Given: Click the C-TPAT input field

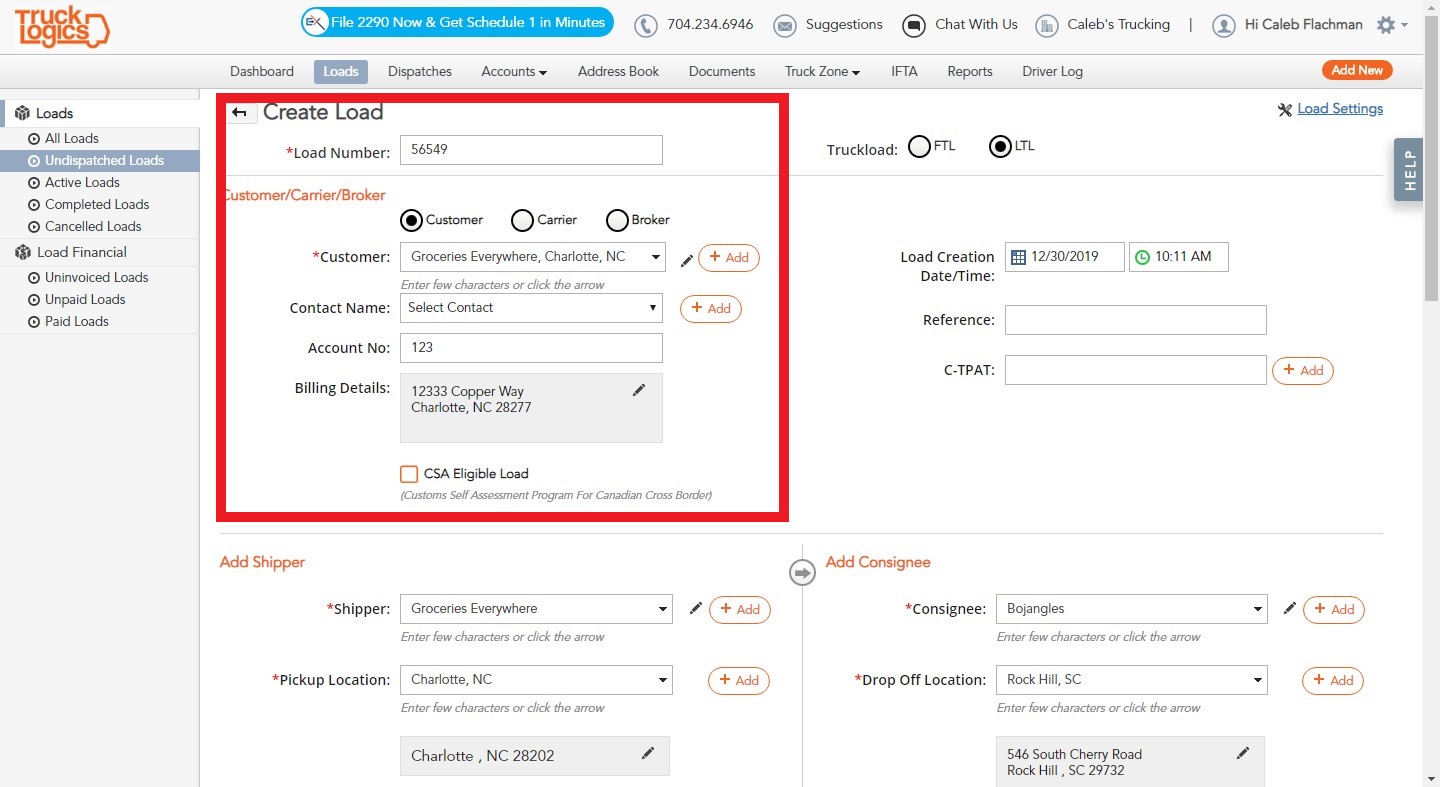Looking at the screenshot, I should pos(1136,370).
